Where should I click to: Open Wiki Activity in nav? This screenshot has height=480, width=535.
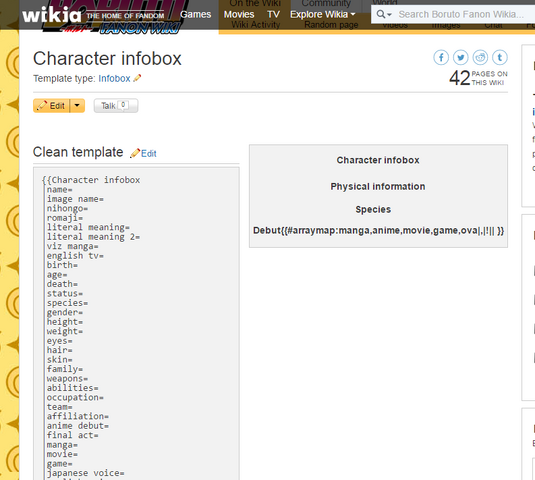pyautogui.click(x=256, y=25)
